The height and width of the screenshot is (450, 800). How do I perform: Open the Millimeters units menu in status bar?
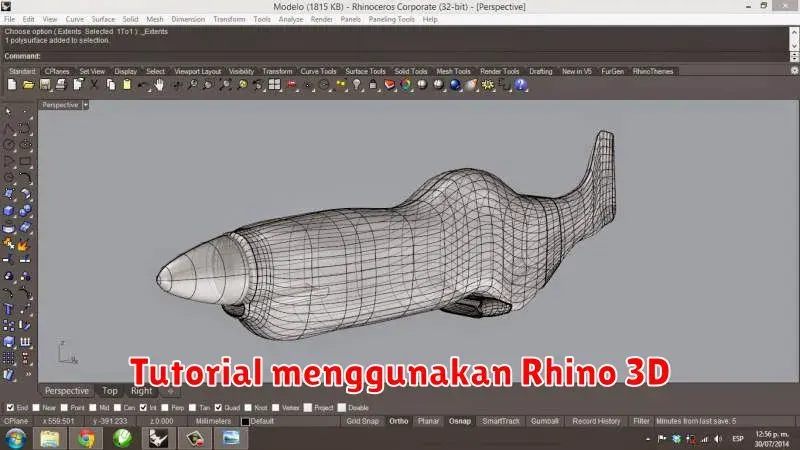(x=213, y=421)
